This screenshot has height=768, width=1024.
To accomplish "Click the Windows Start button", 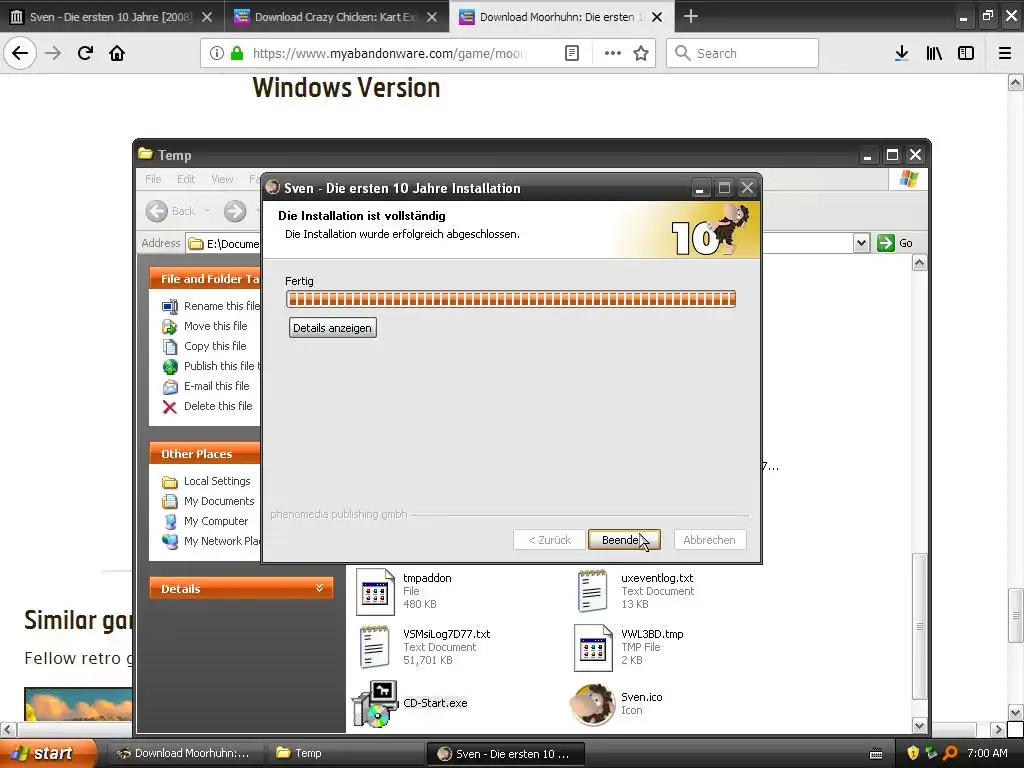I will pos(49,753).
